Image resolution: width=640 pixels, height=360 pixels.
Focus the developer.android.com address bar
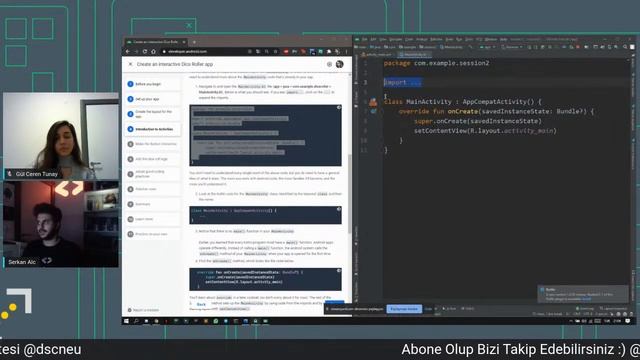[204, 52]
